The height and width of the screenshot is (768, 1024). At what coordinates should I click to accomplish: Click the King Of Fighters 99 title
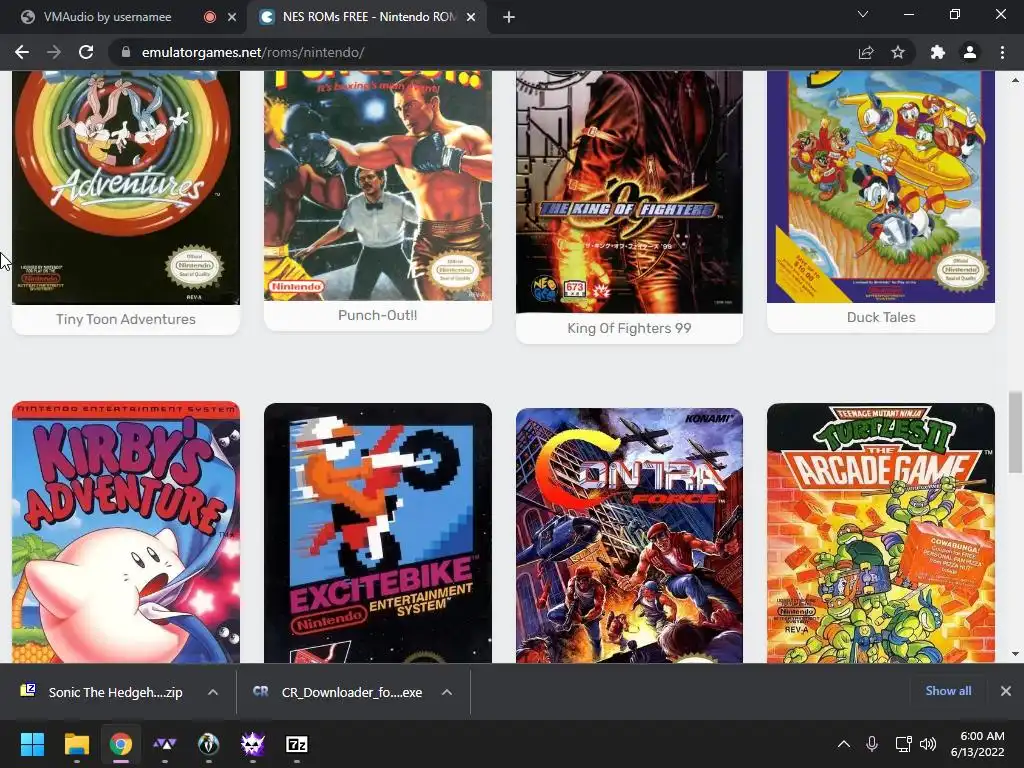tap(630, 328)
